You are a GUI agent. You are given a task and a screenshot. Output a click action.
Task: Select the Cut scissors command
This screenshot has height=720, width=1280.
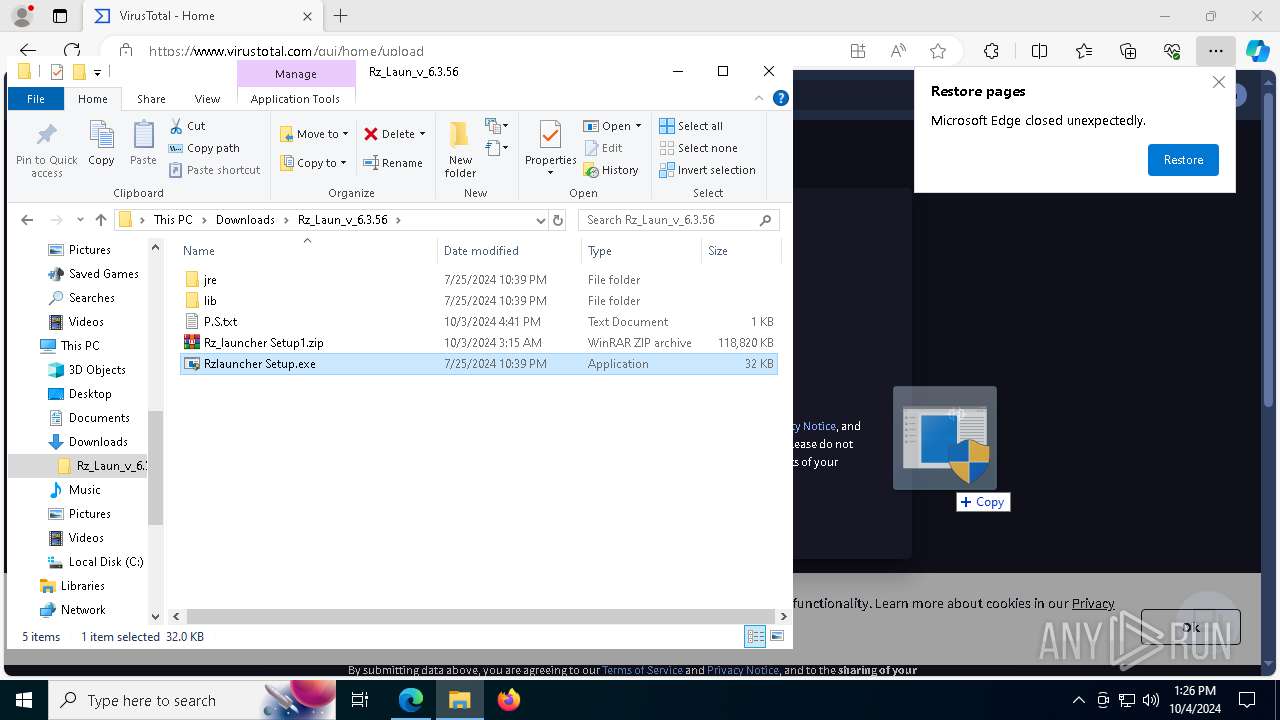coord(187,126)
